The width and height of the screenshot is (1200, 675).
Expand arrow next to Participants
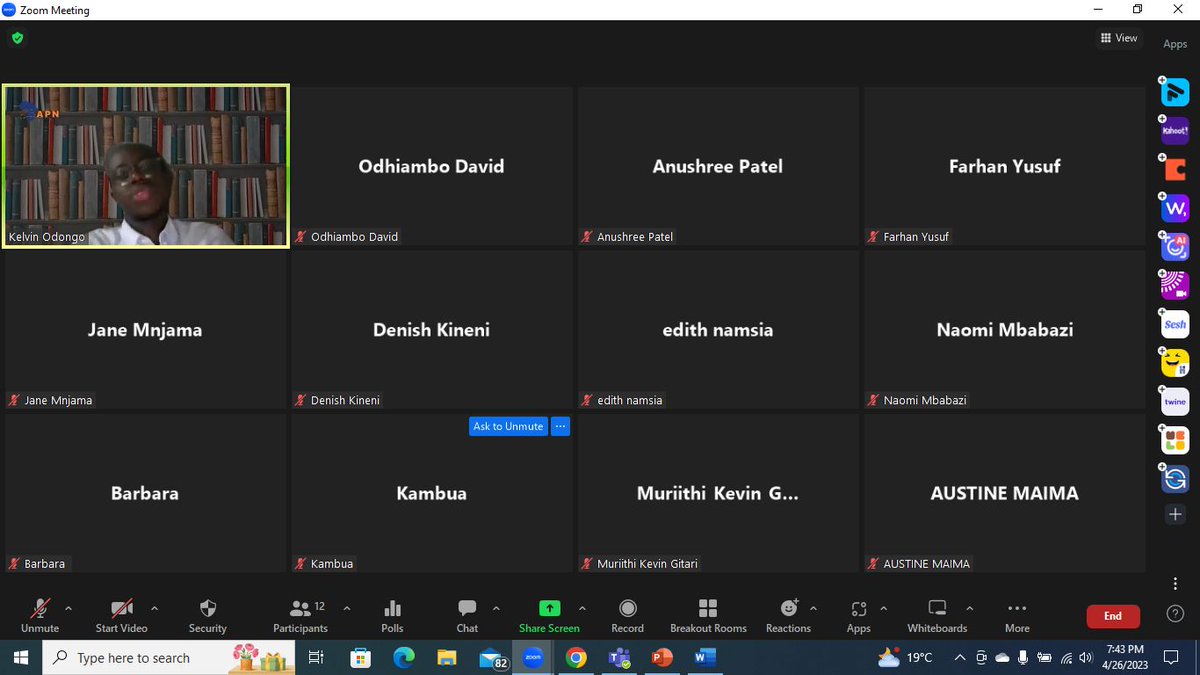coord(346,607)
